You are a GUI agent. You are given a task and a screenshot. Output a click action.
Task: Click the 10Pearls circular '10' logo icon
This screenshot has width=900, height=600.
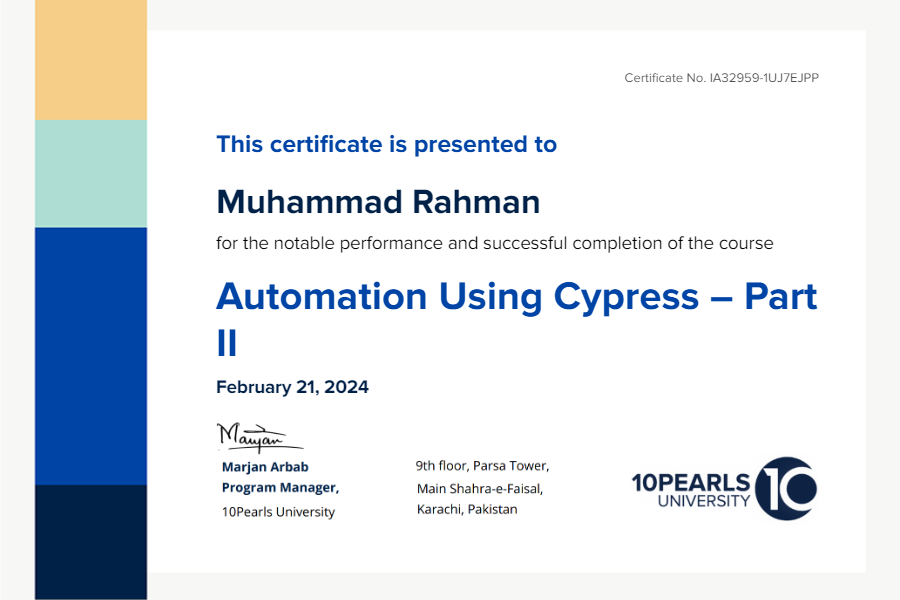coord(786,489)
